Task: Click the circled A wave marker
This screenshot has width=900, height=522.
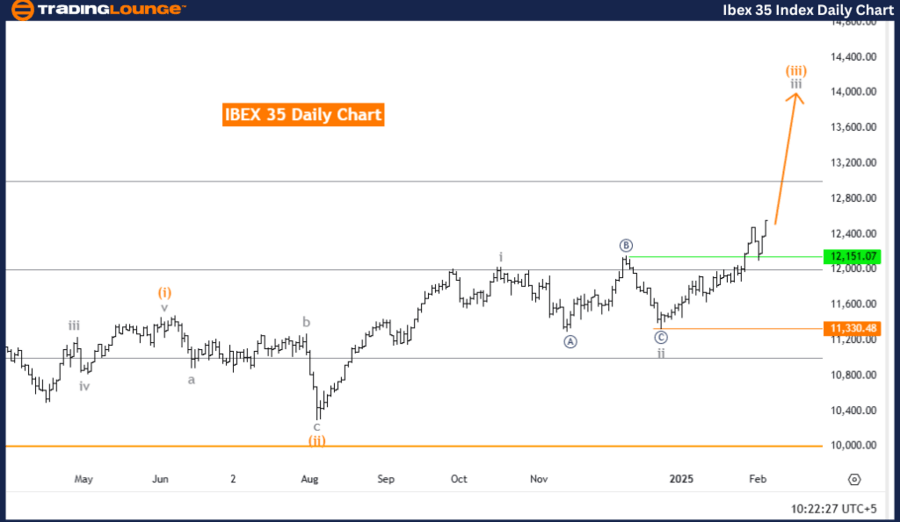Action: tap(570, 341)
